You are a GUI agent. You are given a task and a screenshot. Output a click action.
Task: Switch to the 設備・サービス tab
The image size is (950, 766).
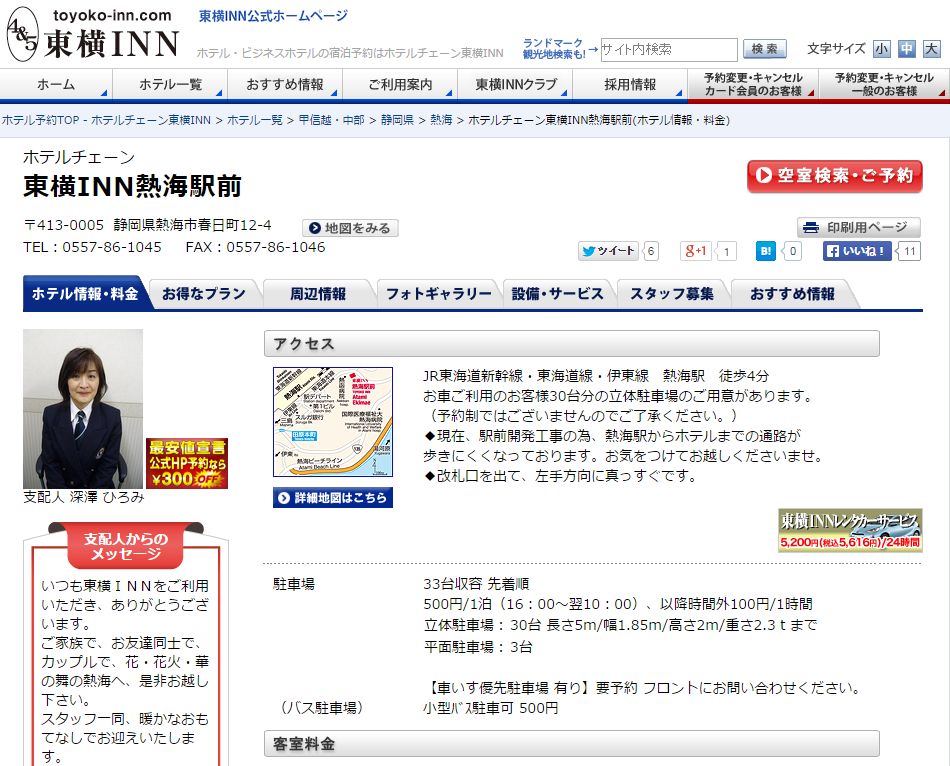[557, 294]
